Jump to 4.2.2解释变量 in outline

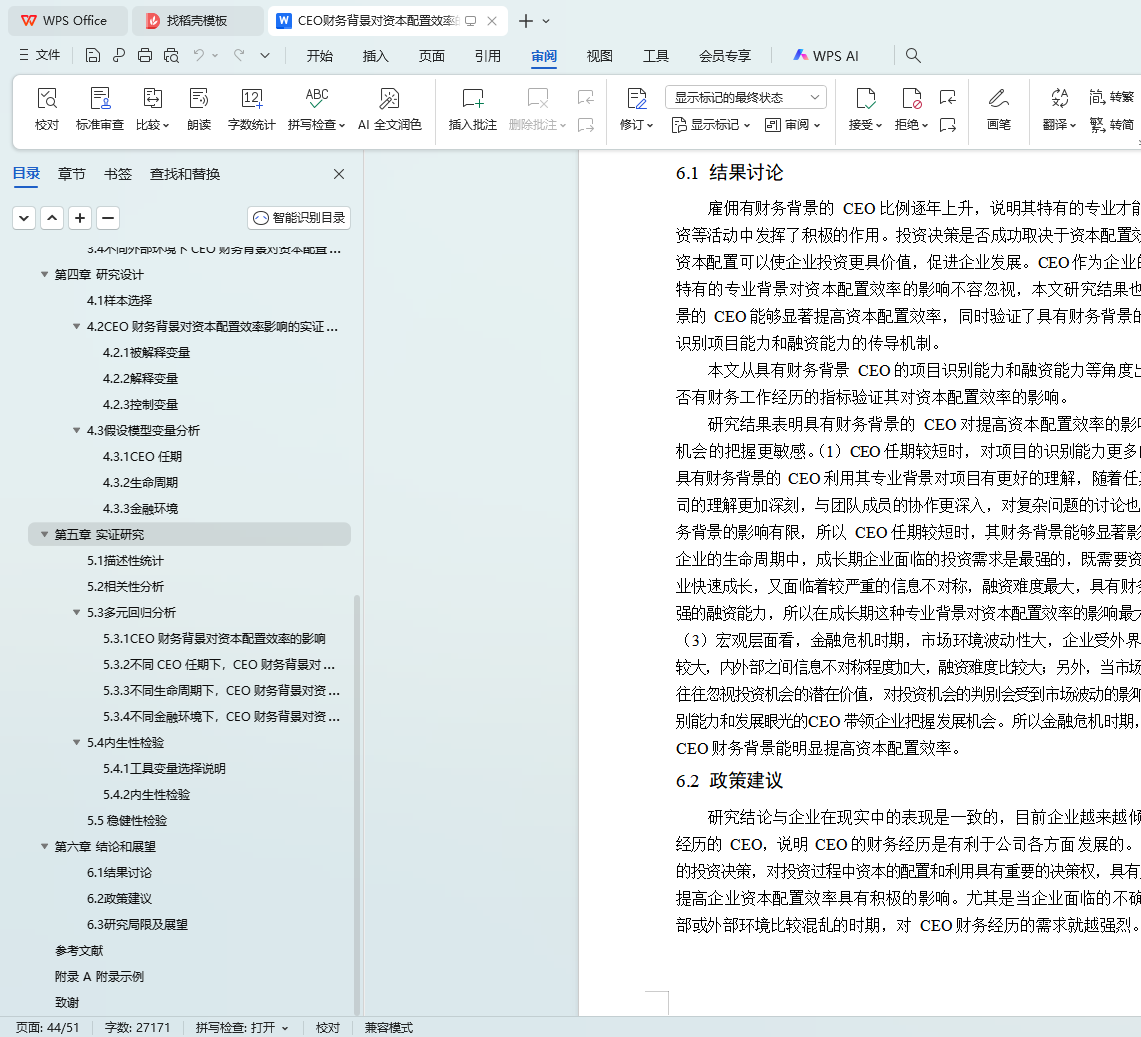tap(140, 378)
